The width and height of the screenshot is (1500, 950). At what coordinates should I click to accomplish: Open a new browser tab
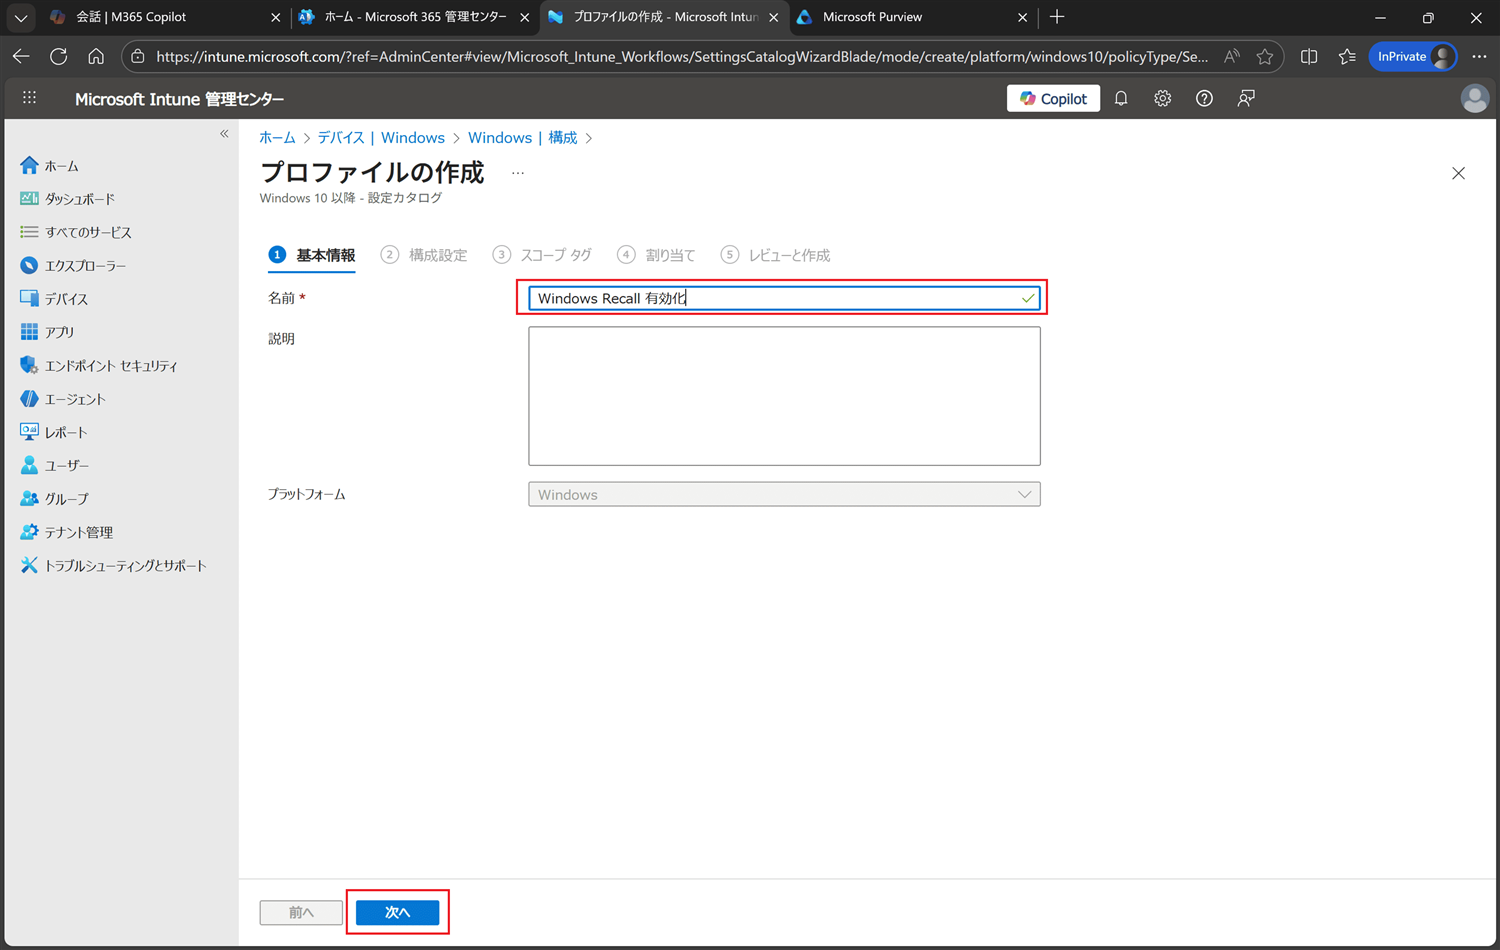click(1057, 17)
